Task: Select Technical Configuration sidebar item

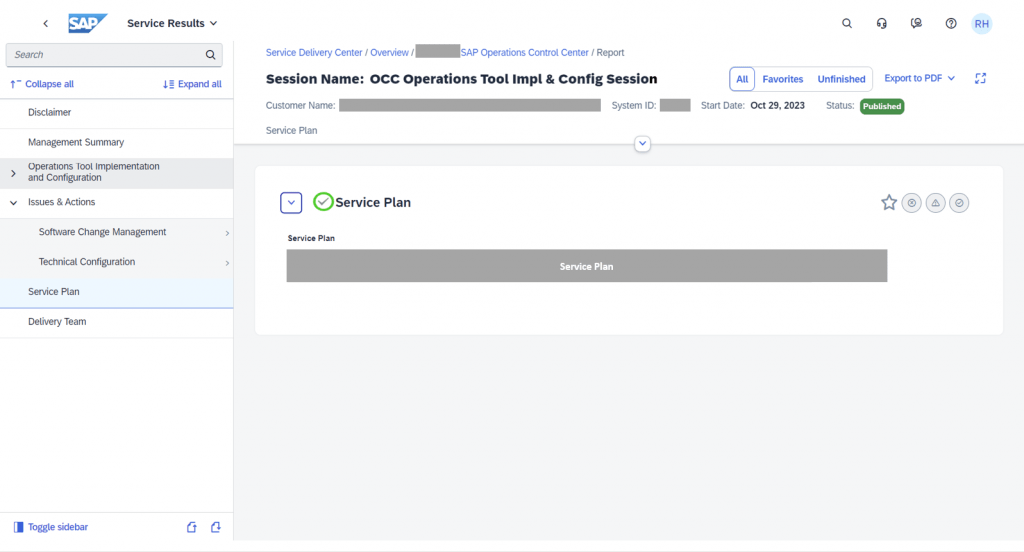Action: tap(116, 263)
